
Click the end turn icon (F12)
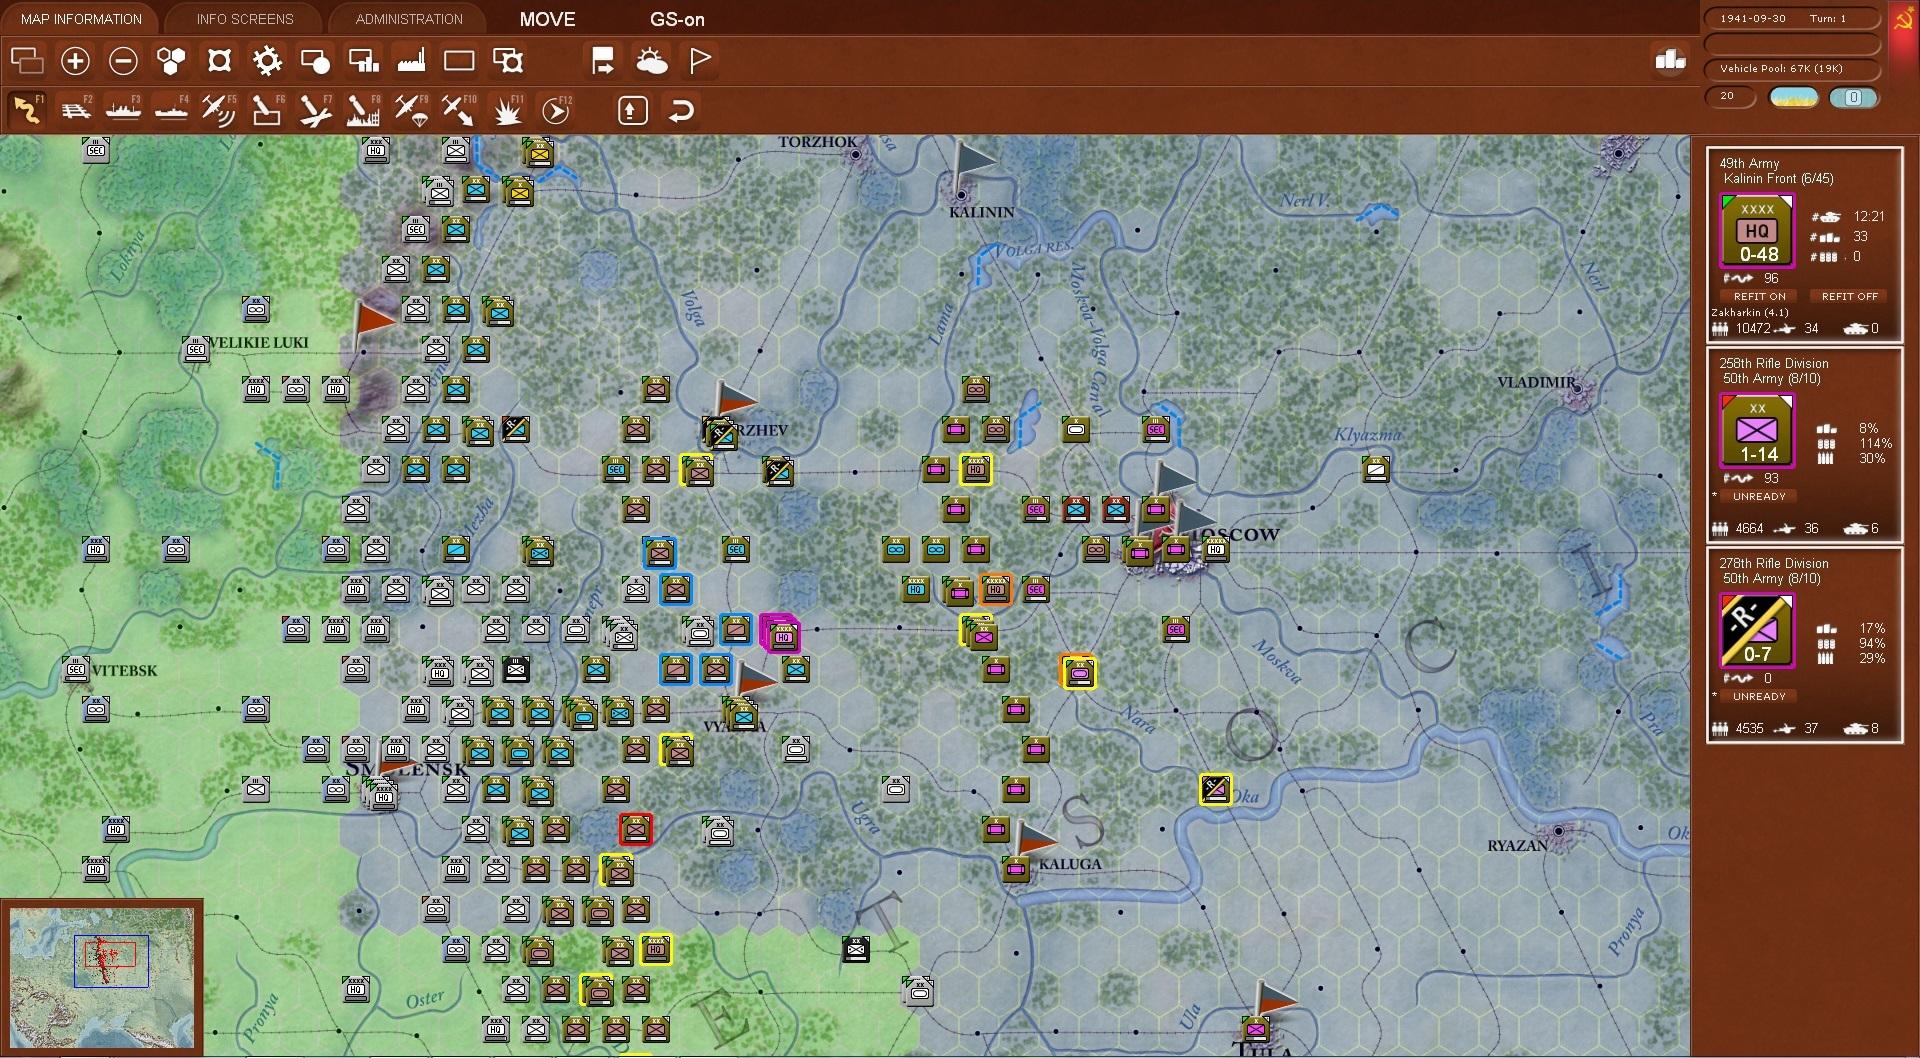coord(557,110)
